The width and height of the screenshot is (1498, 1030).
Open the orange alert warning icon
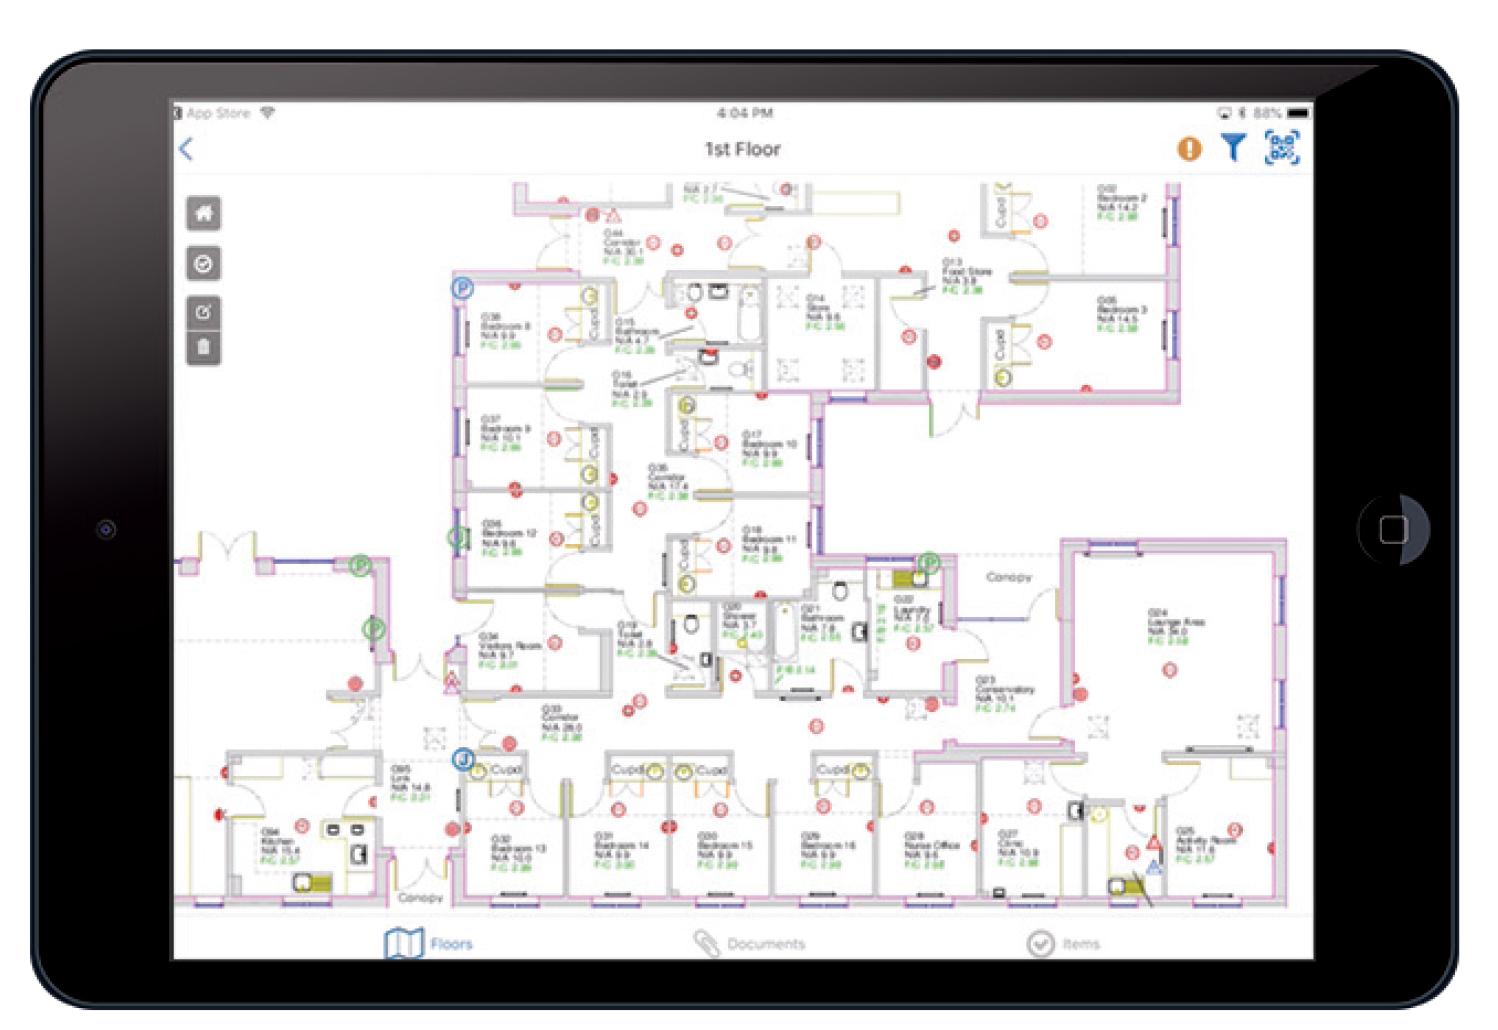click(1189, 149)
